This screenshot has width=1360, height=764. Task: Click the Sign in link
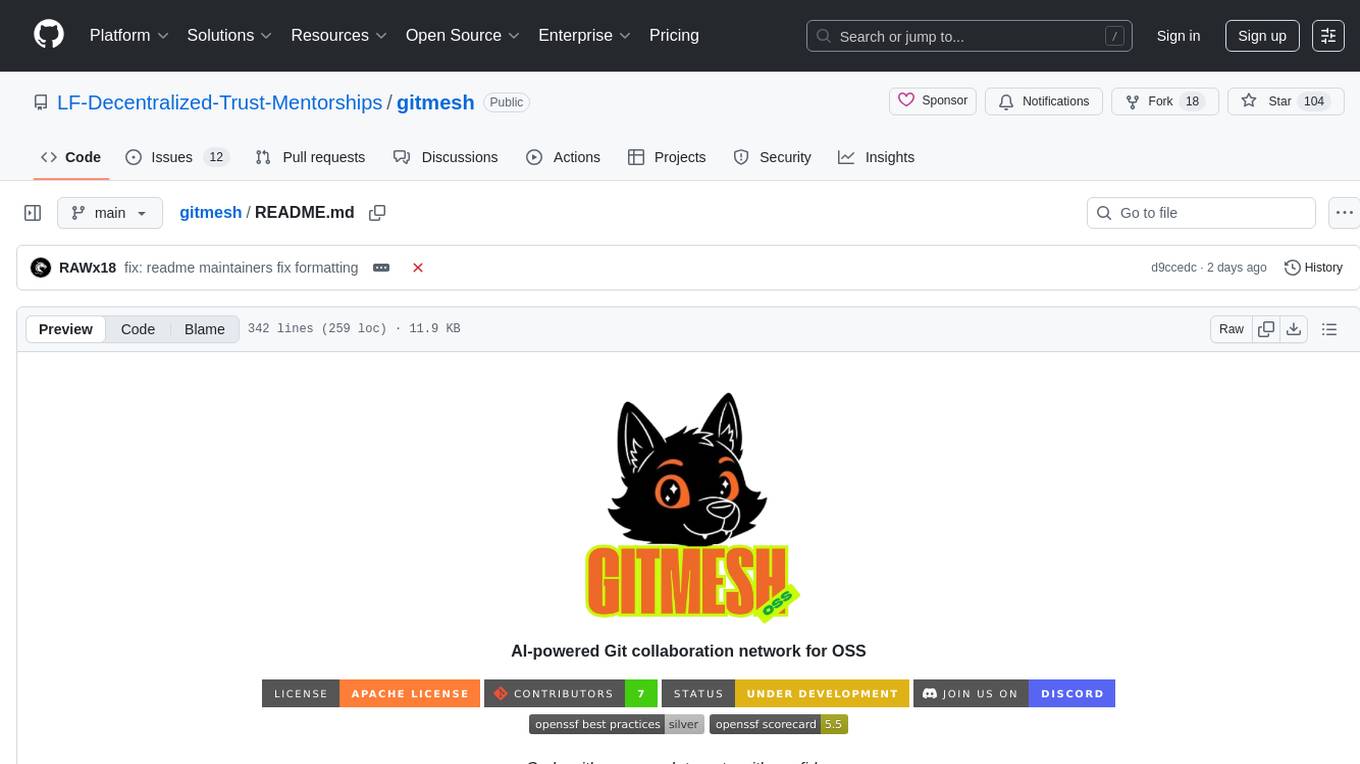[1178, 36]
